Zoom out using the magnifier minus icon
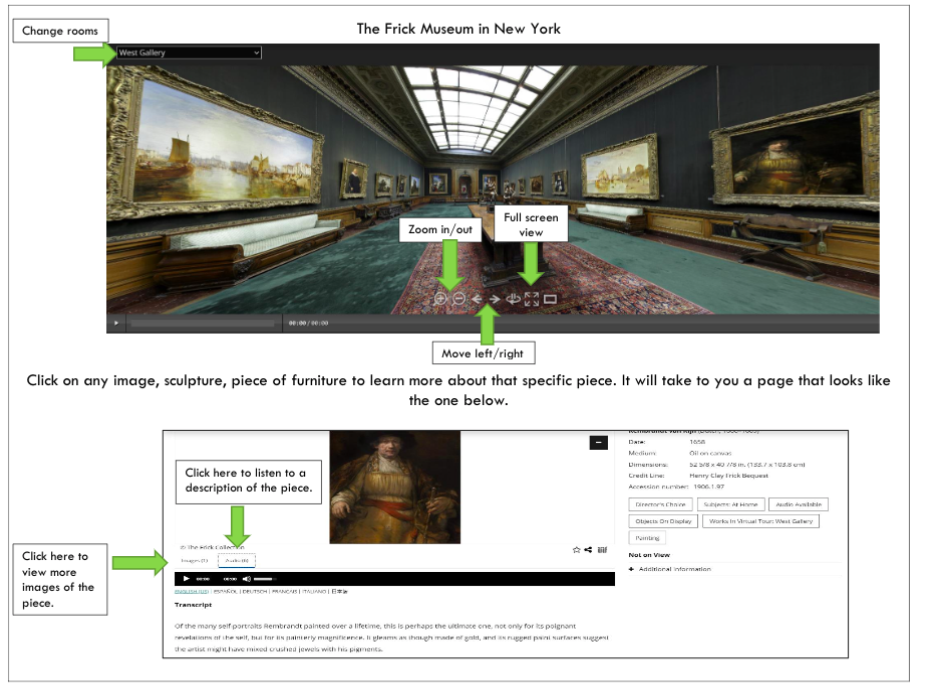The height and width of the screenshot is (700, 928). pyautogui.click(x=459, y=299)
